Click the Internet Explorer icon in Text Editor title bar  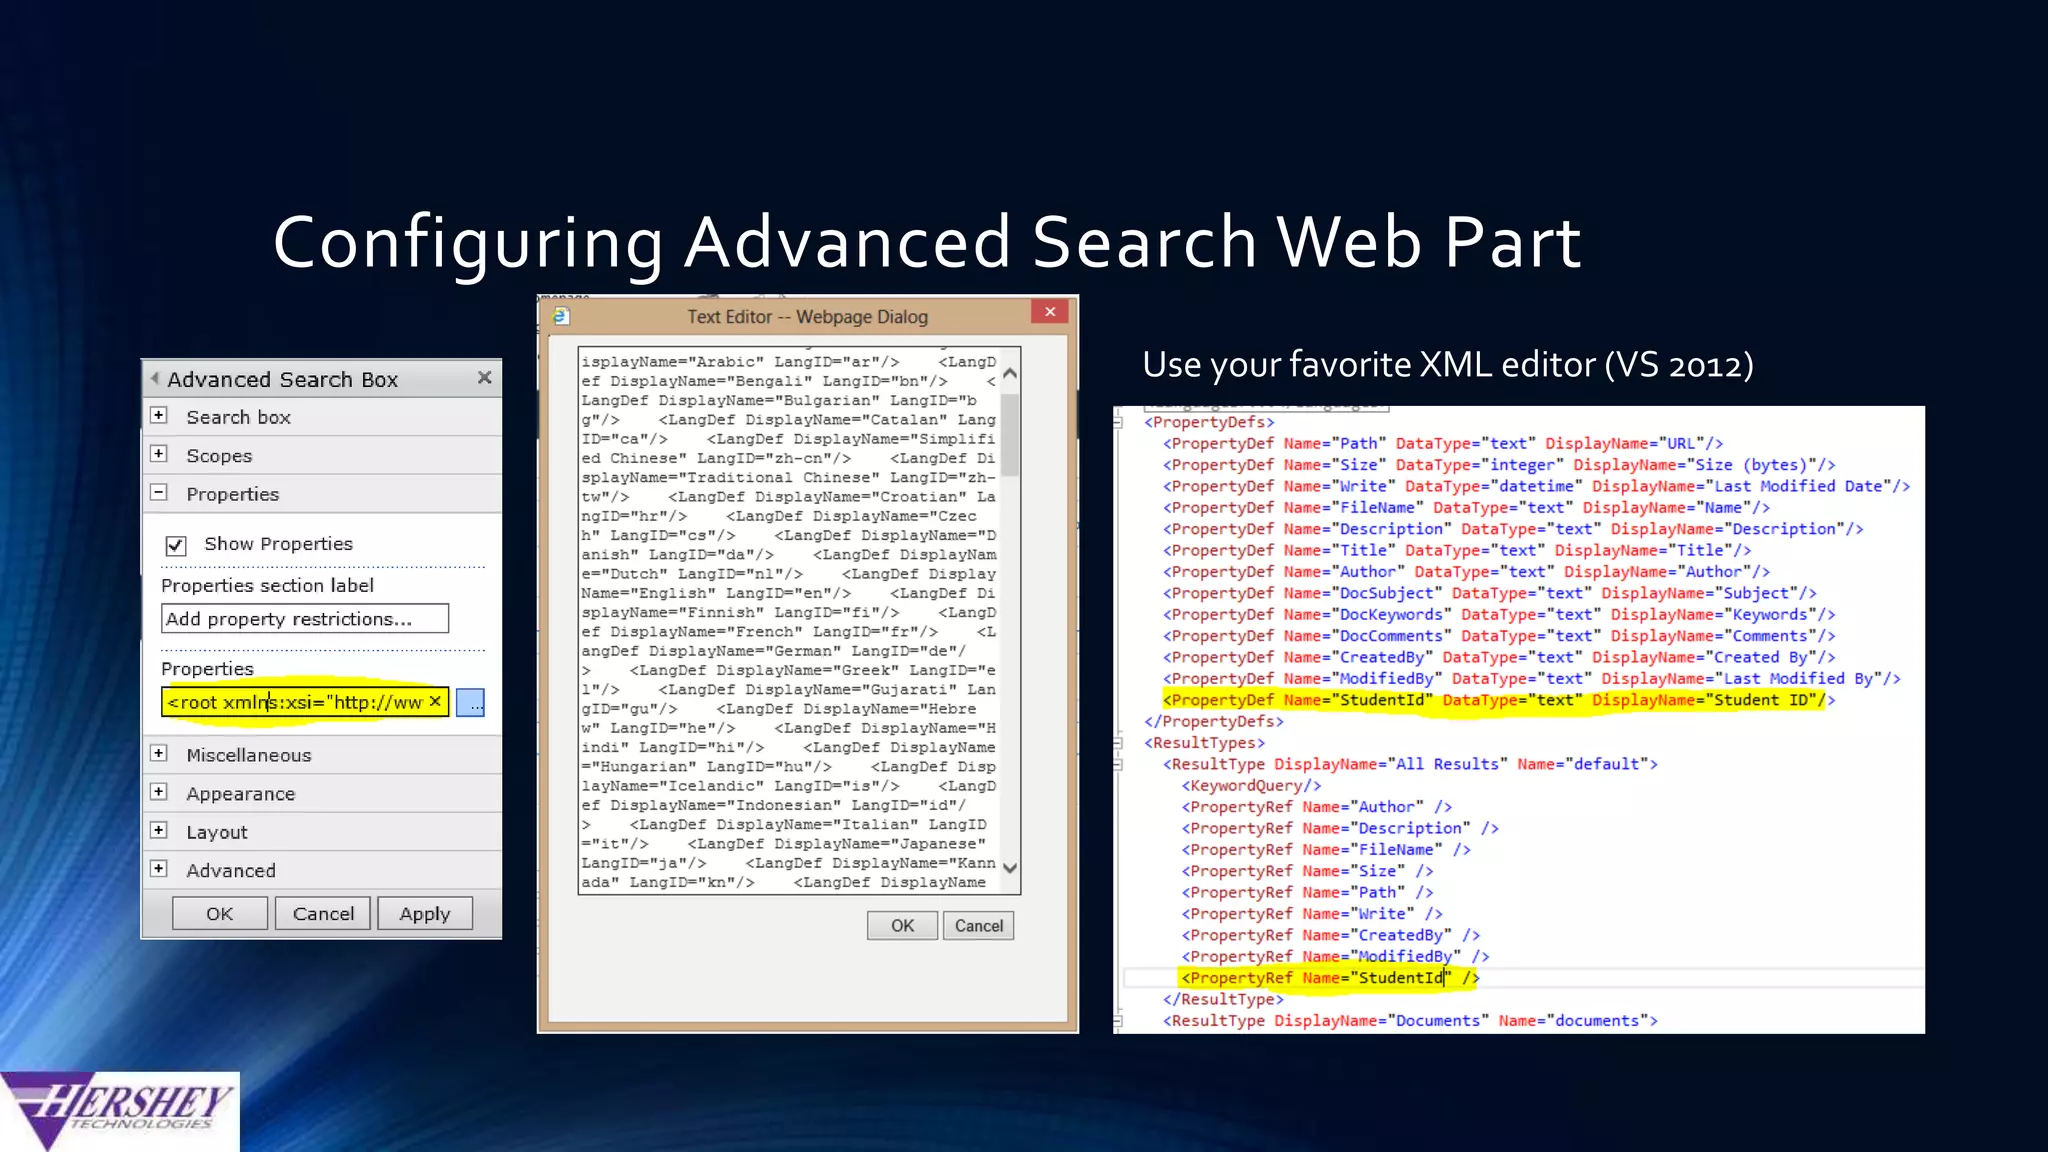click(x=561, y=317)
